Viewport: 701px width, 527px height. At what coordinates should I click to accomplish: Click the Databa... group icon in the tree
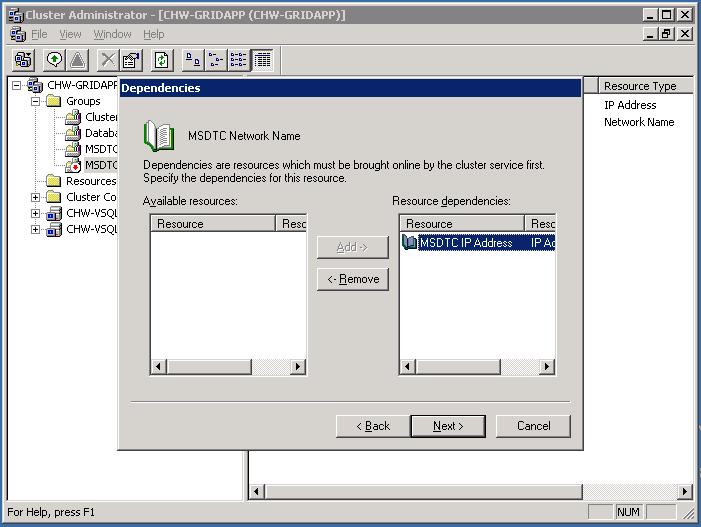click(x=73, y=133)
